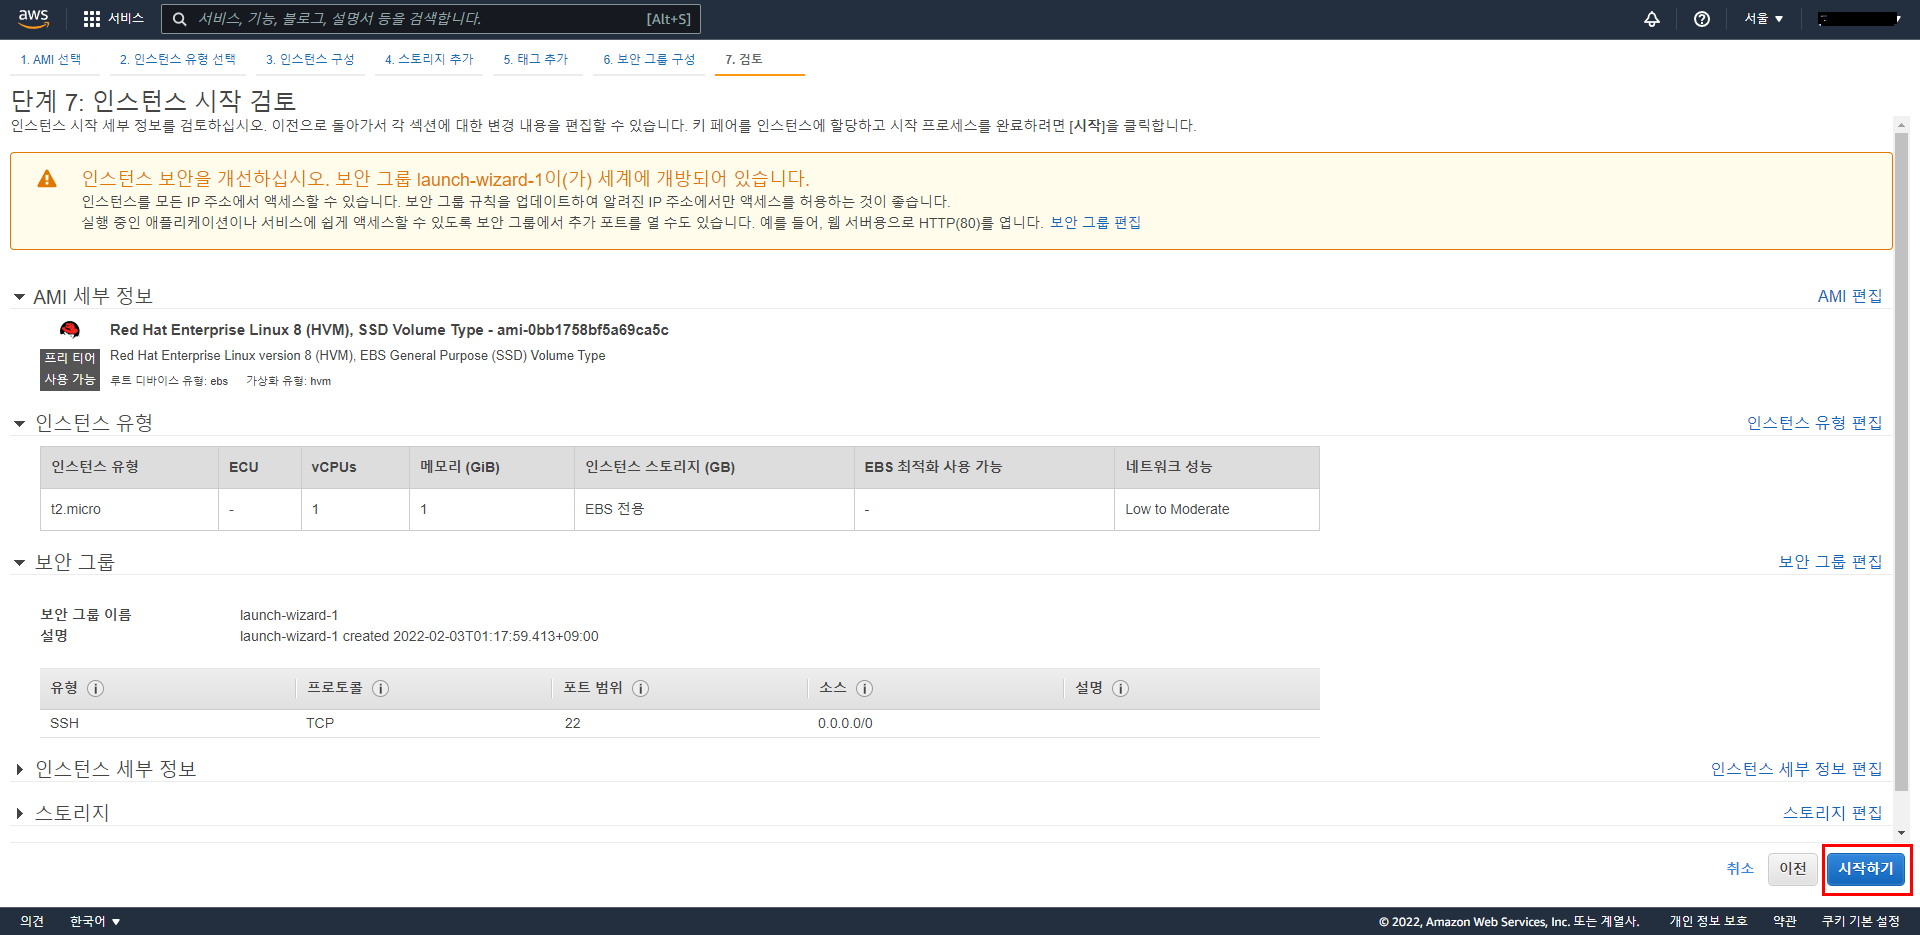Open the services grid menu icon
1920x935 pixels.
[x=92, y=19]
